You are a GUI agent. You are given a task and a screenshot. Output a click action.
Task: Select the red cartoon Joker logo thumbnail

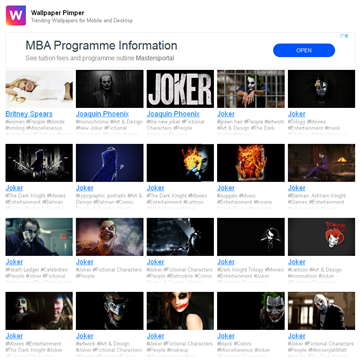click(321, 237)
